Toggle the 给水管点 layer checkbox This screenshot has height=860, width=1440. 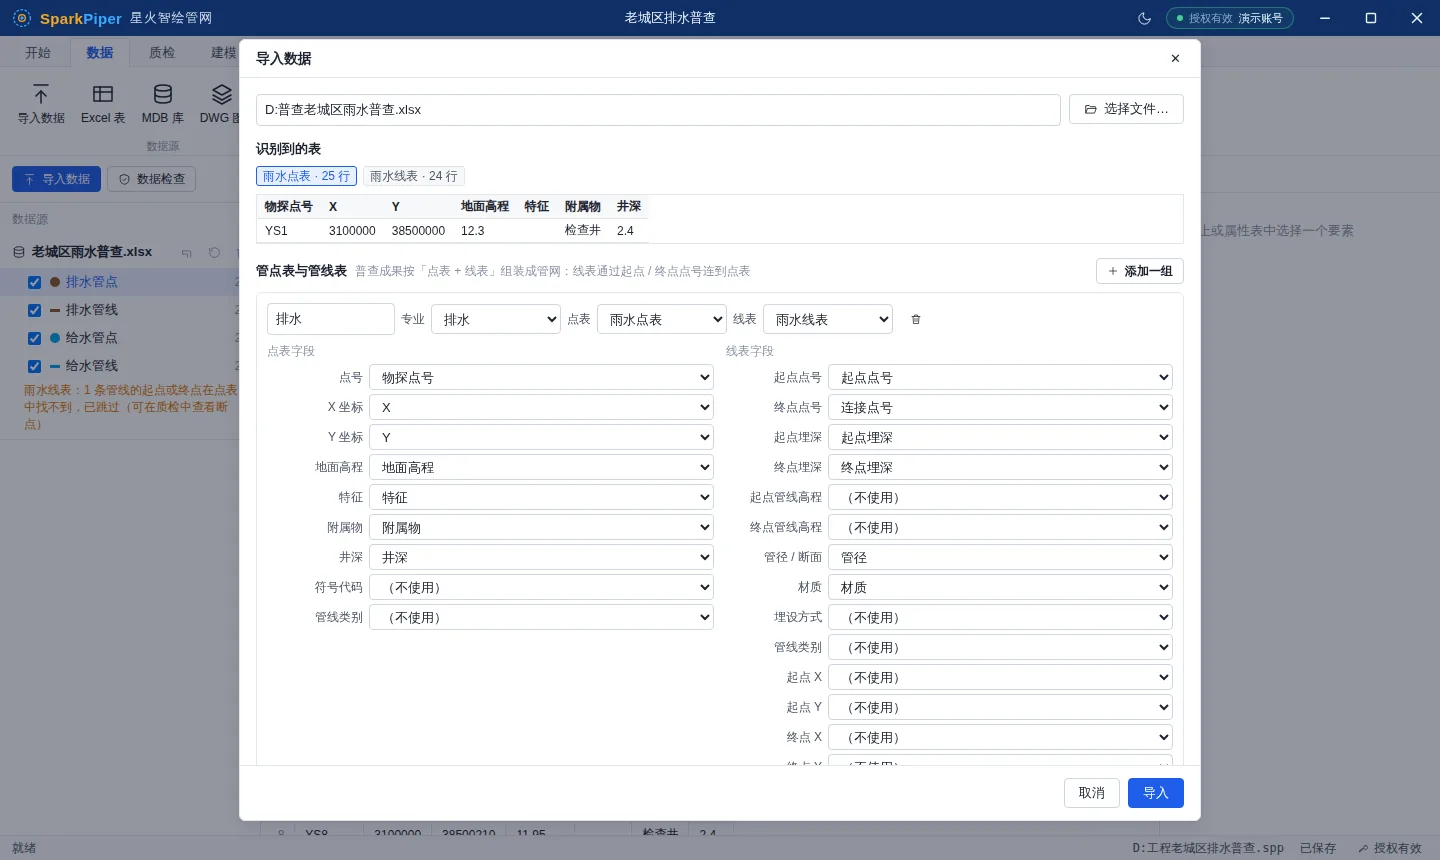point(35,338)
